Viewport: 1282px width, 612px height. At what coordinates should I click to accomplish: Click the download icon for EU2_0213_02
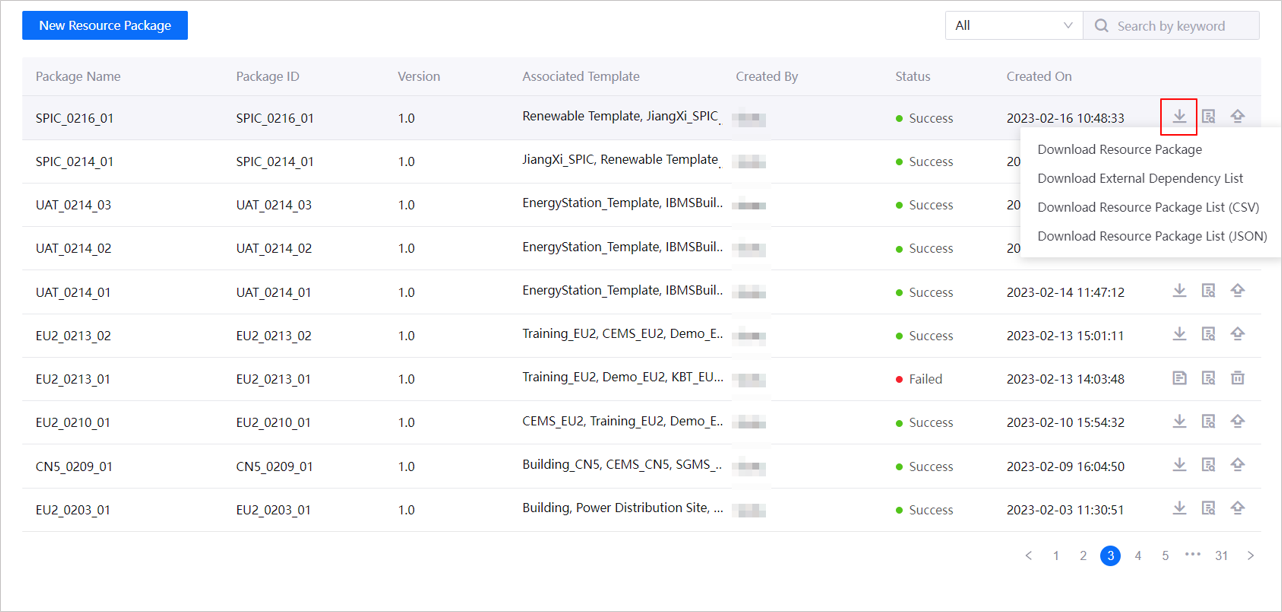click(x=1179, y=334)
